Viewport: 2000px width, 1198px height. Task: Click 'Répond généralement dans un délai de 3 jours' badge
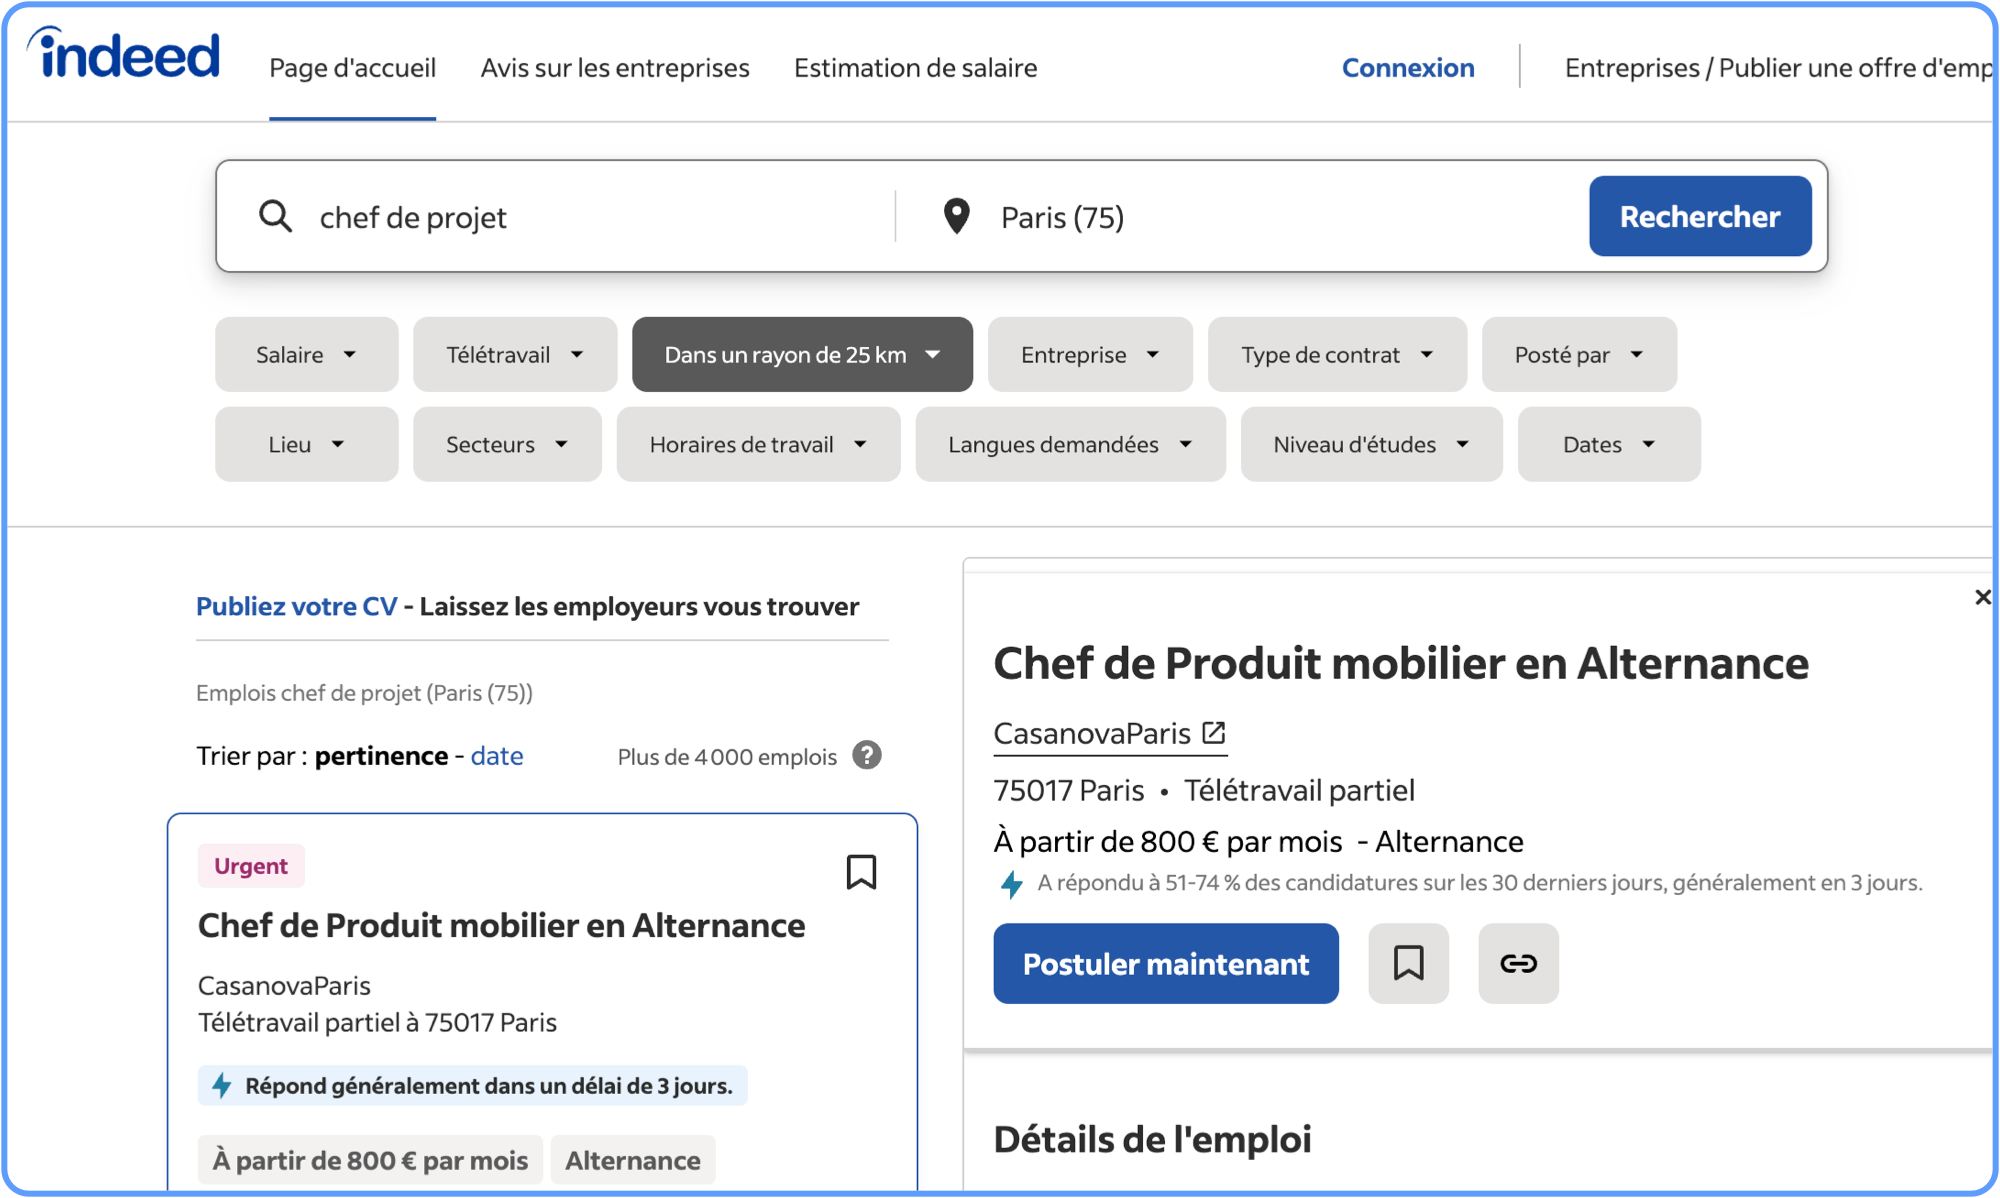473,1085
